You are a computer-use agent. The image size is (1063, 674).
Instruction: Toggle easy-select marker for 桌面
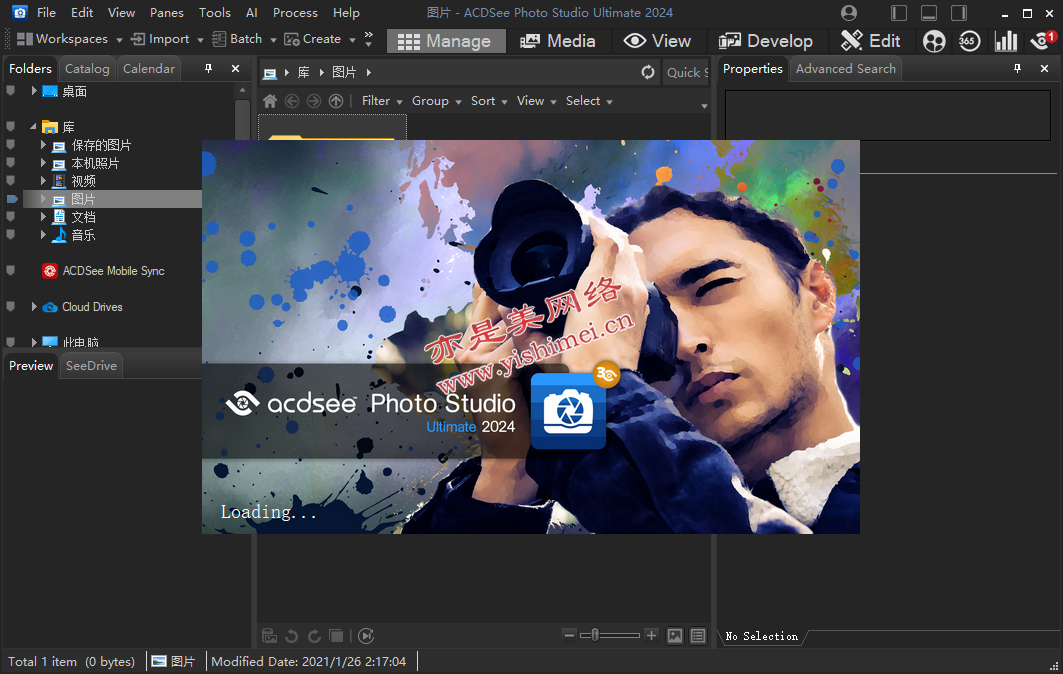click(11, 91)
